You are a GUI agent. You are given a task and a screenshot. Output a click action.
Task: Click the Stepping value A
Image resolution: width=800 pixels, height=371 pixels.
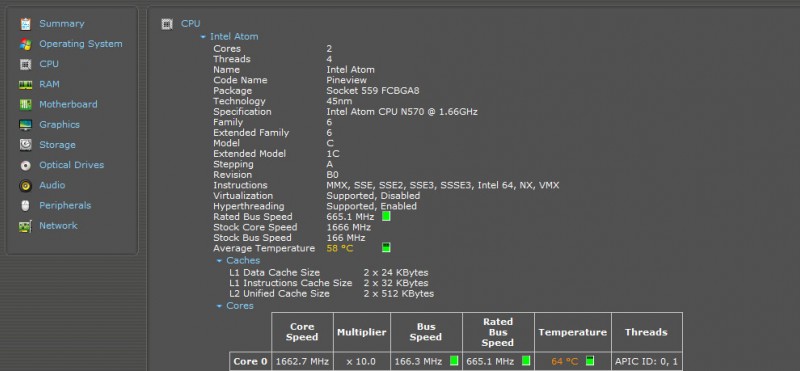tap(330, 164)
